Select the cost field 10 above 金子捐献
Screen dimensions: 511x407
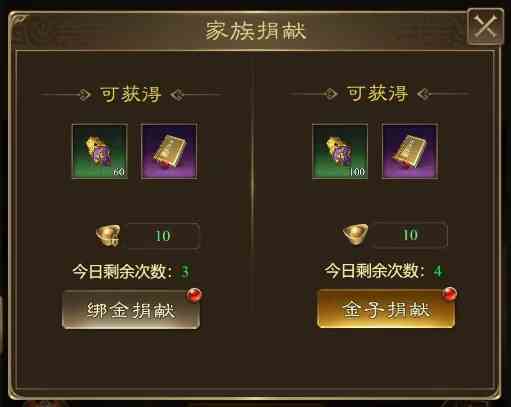tap(410, 235)
